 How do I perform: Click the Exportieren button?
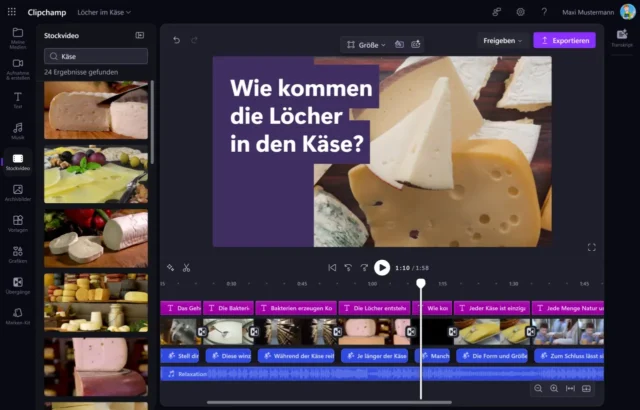pos(564,40)
